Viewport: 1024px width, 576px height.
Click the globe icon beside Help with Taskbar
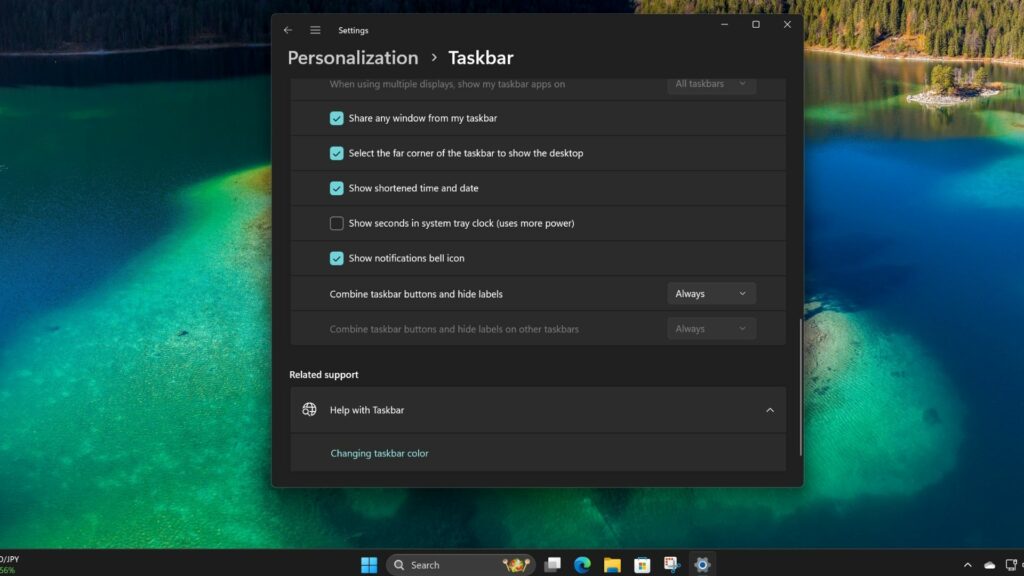[308, 409]
